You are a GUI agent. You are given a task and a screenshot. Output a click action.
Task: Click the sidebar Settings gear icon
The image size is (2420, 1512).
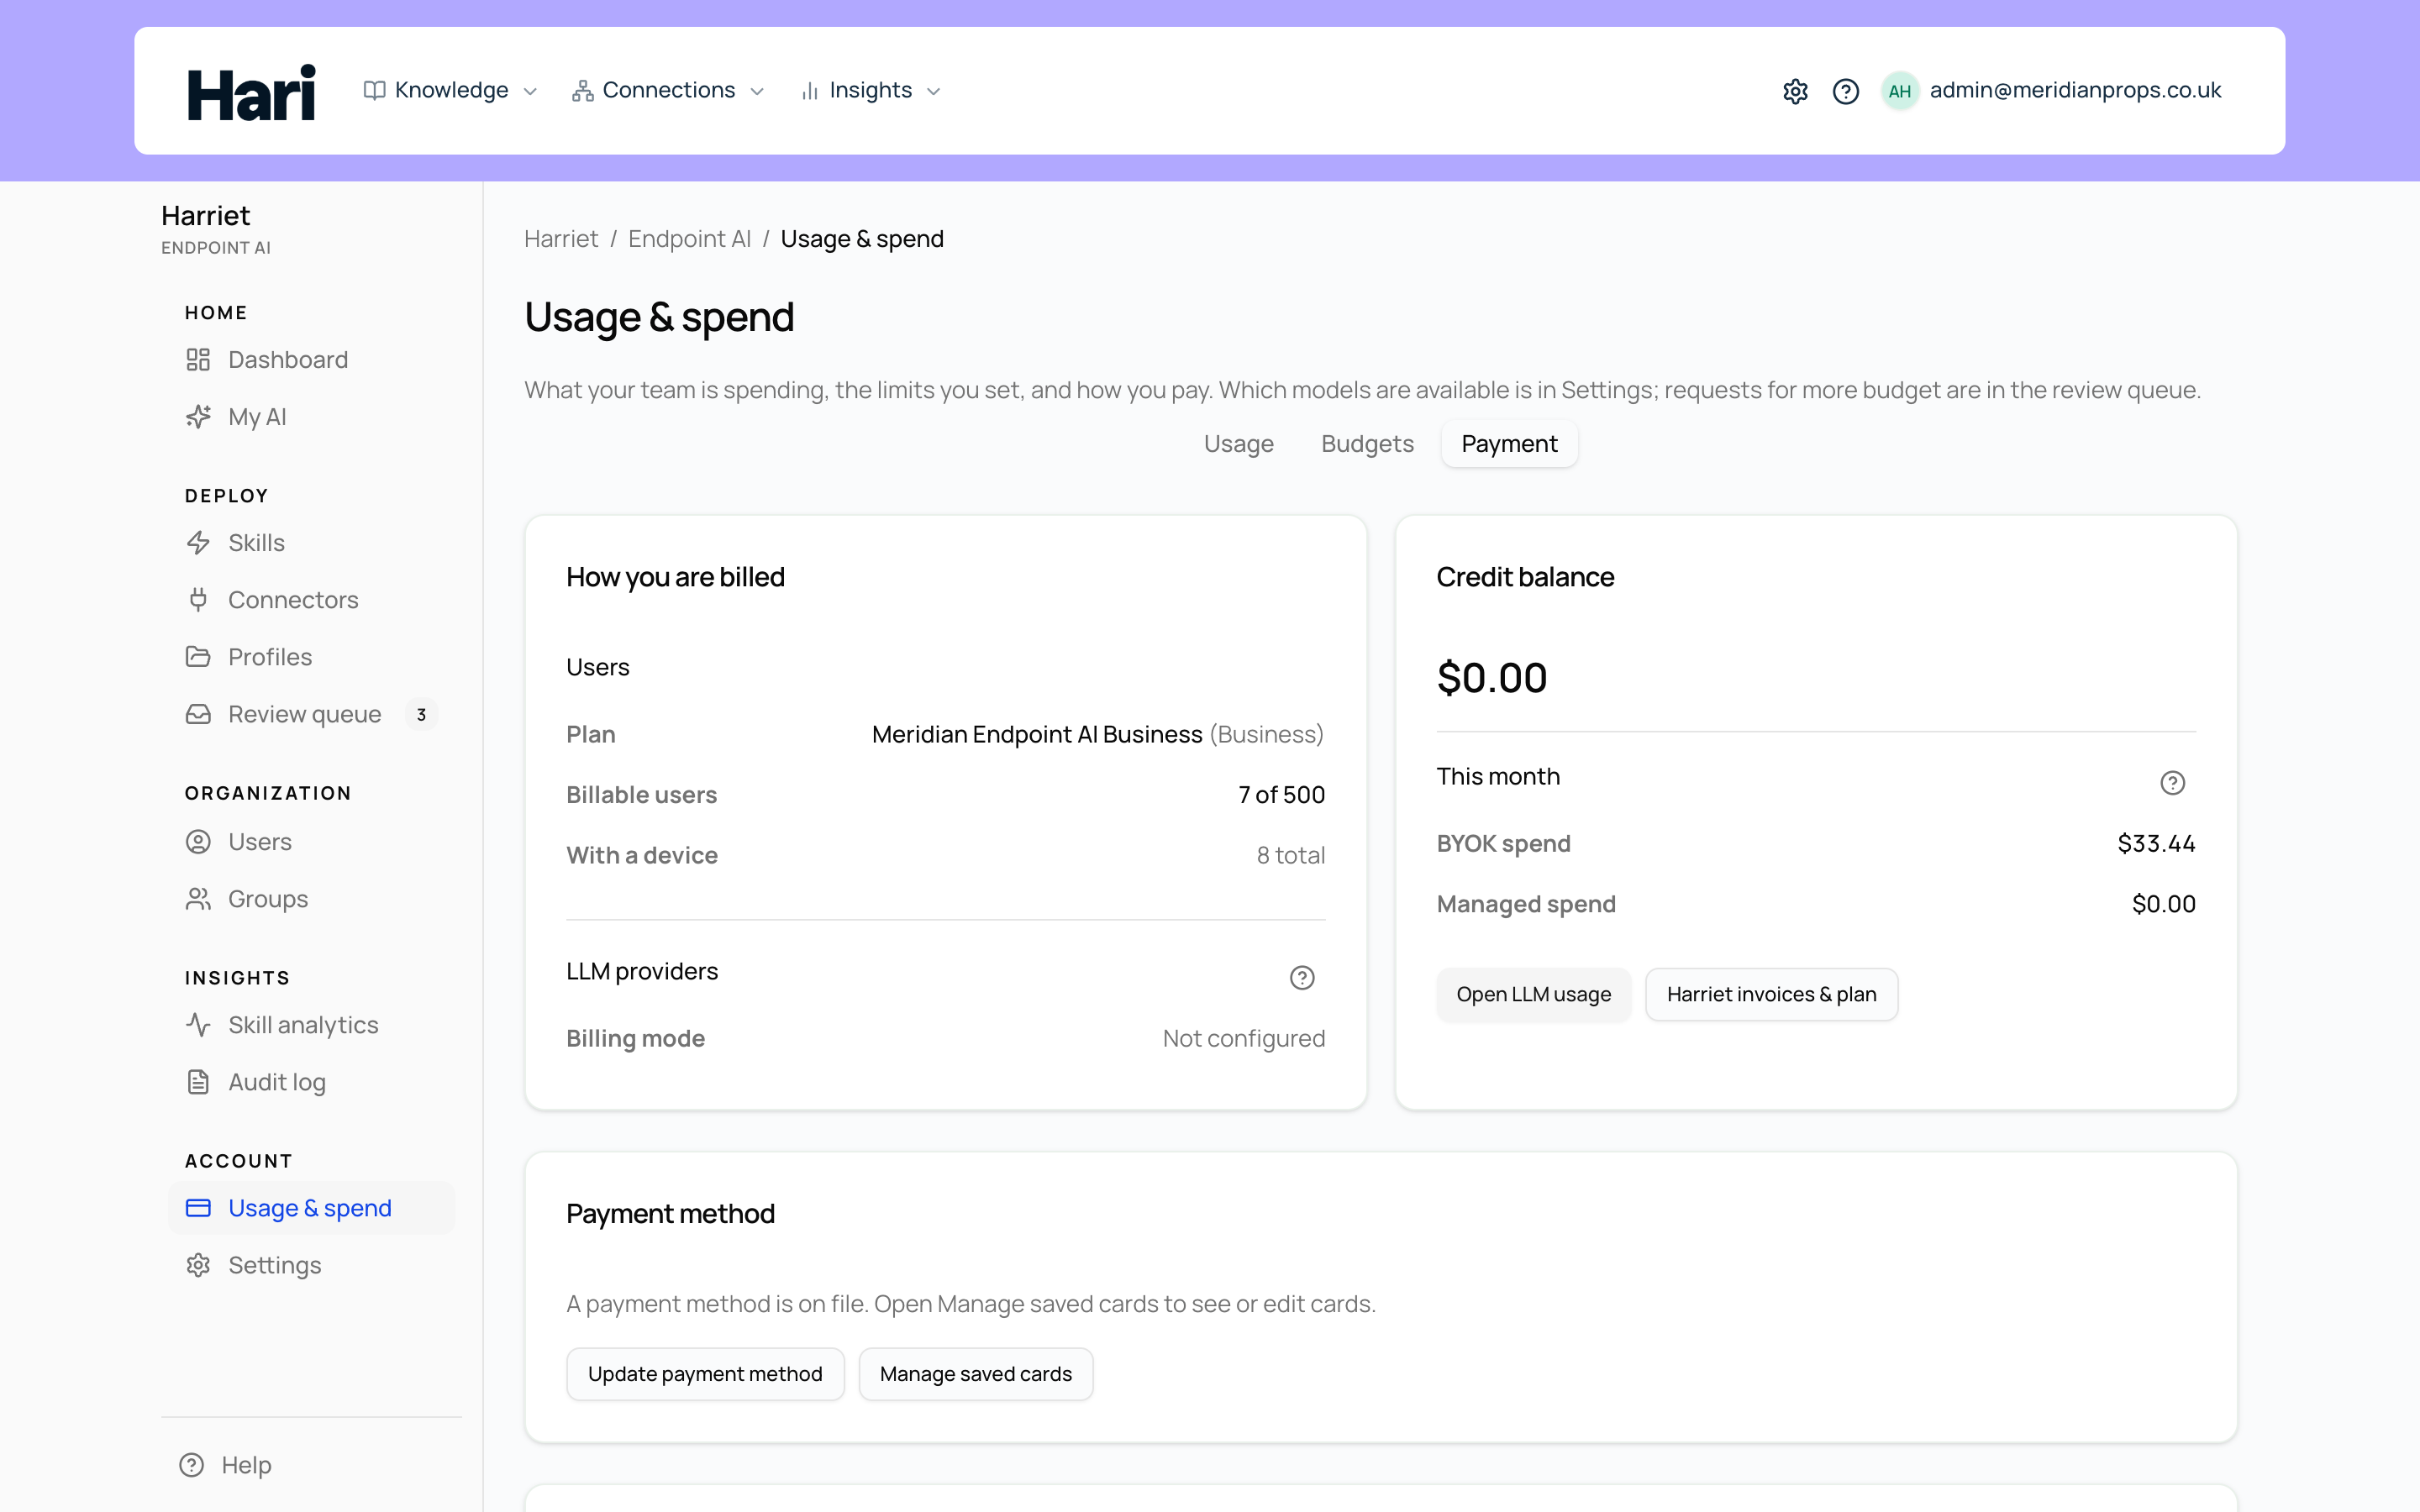click(x=198, y=1265)
